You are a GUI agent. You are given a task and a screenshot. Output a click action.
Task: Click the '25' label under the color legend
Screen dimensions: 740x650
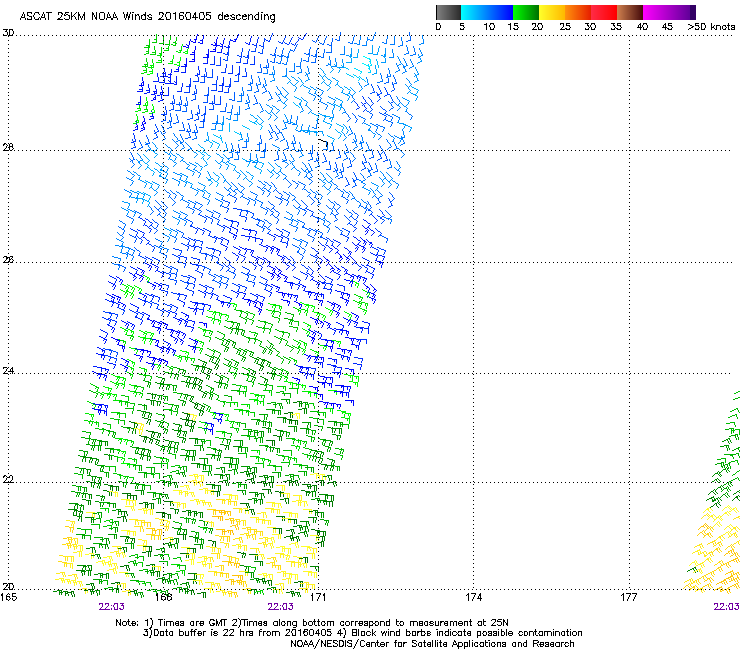[565, 27]
